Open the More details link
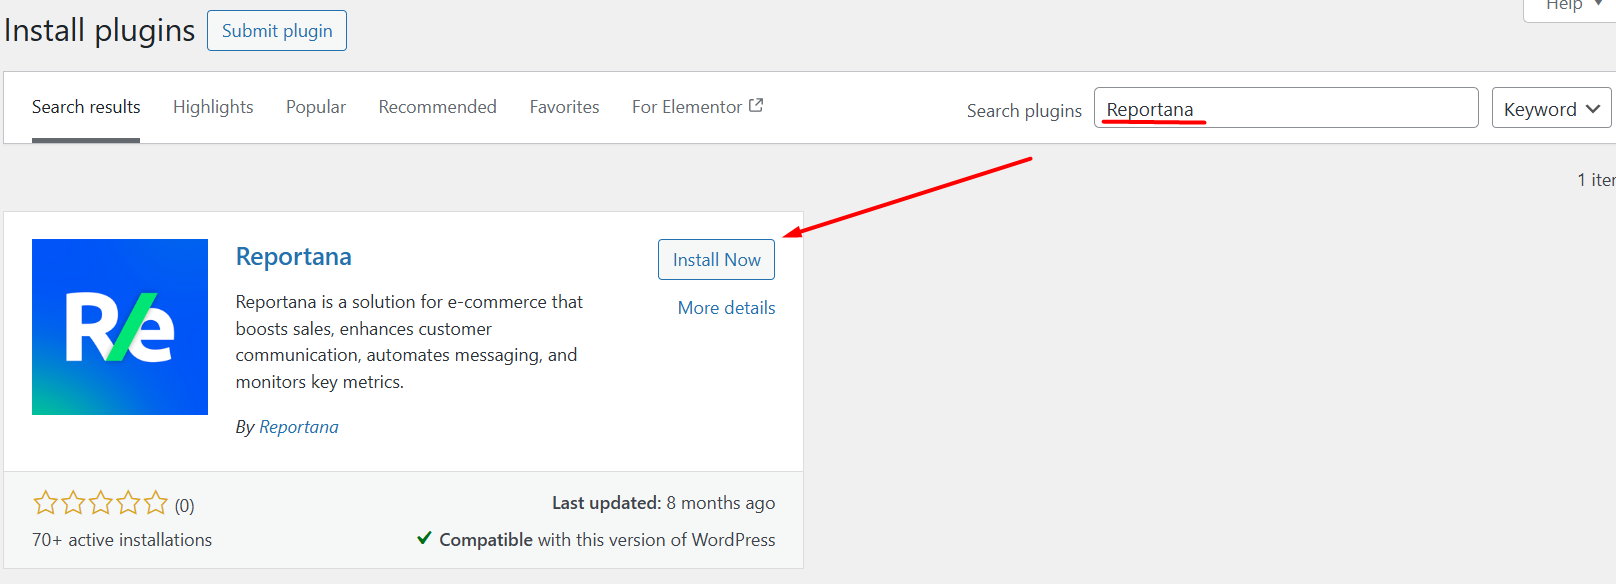The width and height of the screenshot is (1616, 584). coord(726,308)
